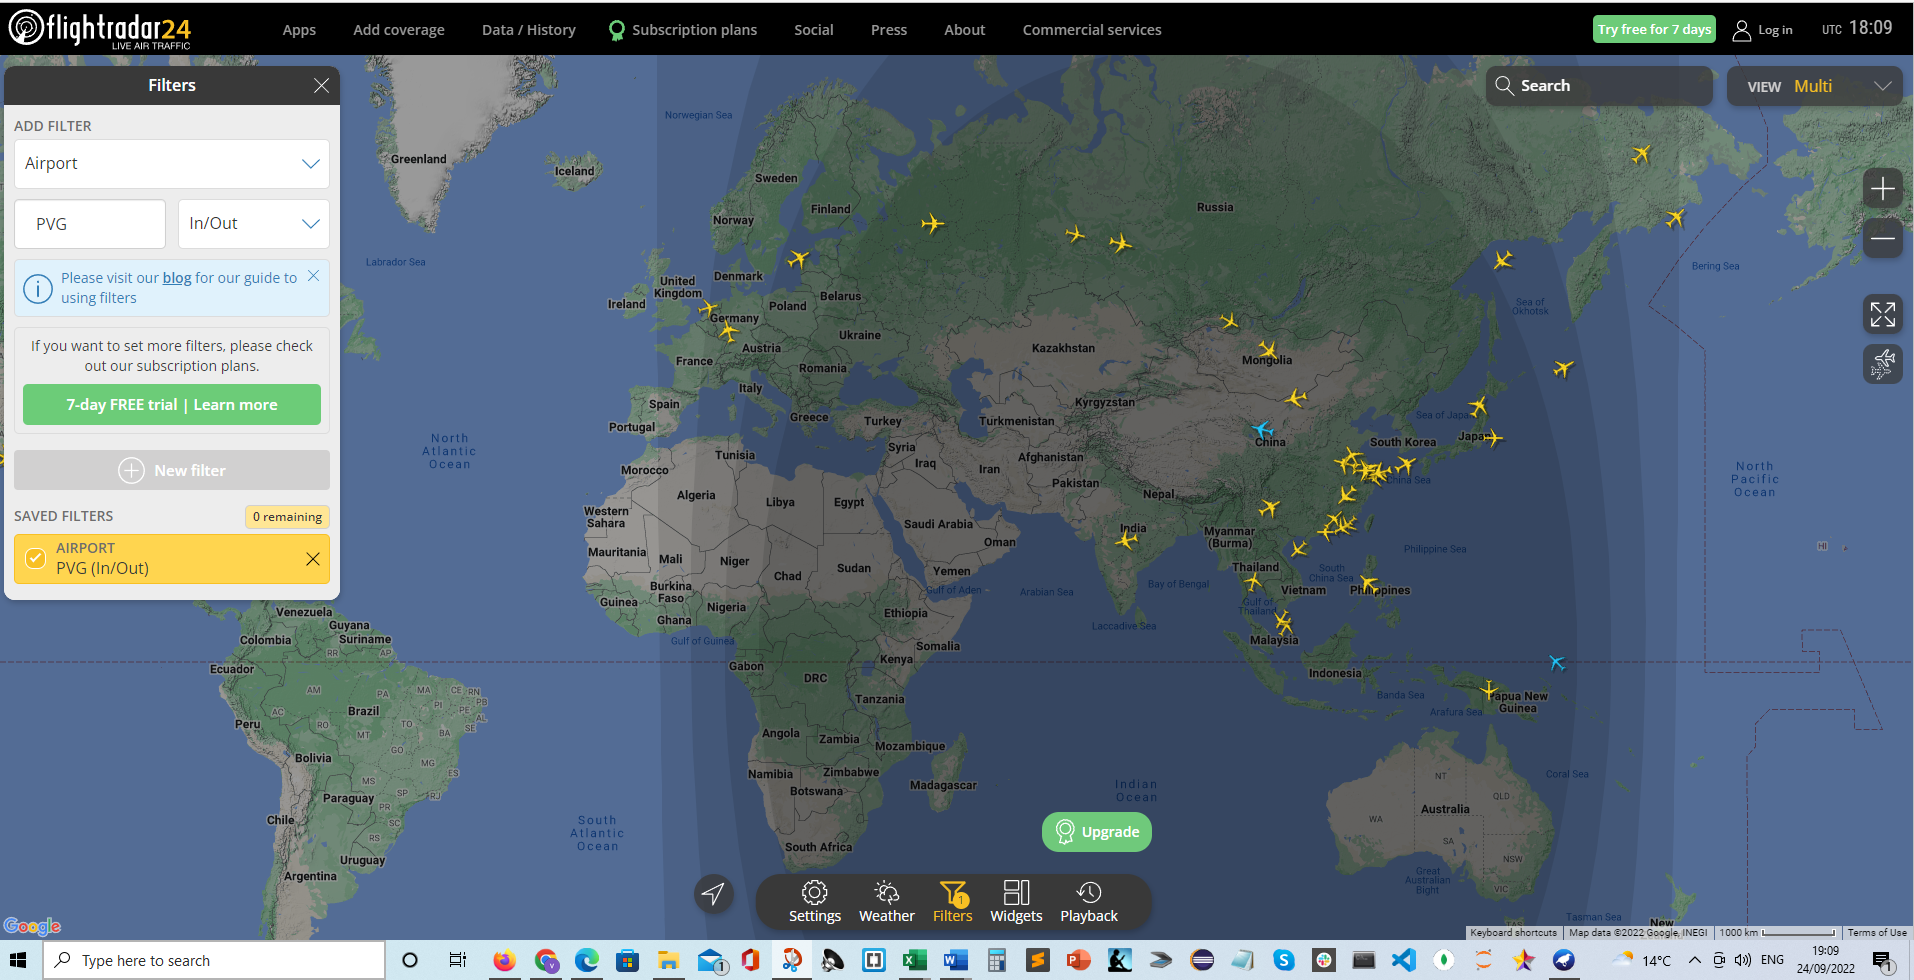Image resolution: width=1914 pixels, height=980 pixels.
Task: Click the flightradar24 logo
Action: click(x=100, y=29)
